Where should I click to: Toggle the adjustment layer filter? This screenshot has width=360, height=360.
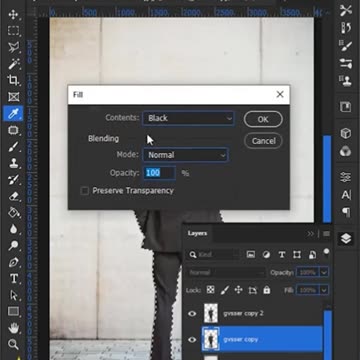[266, 255]
